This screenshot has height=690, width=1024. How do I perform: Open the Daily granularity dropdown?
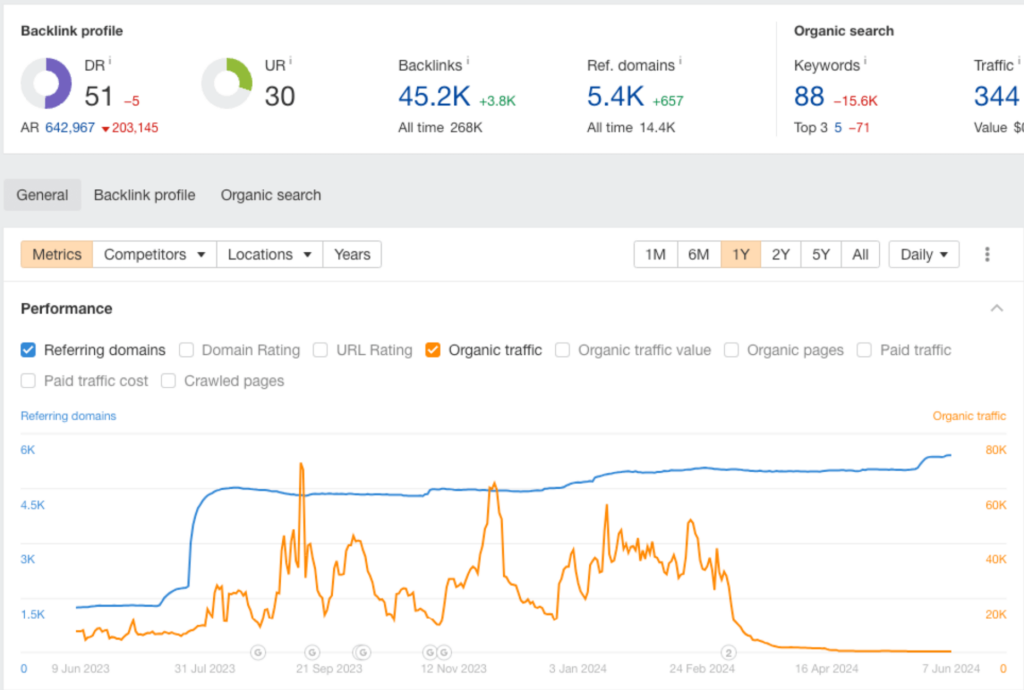click(923, 254)
